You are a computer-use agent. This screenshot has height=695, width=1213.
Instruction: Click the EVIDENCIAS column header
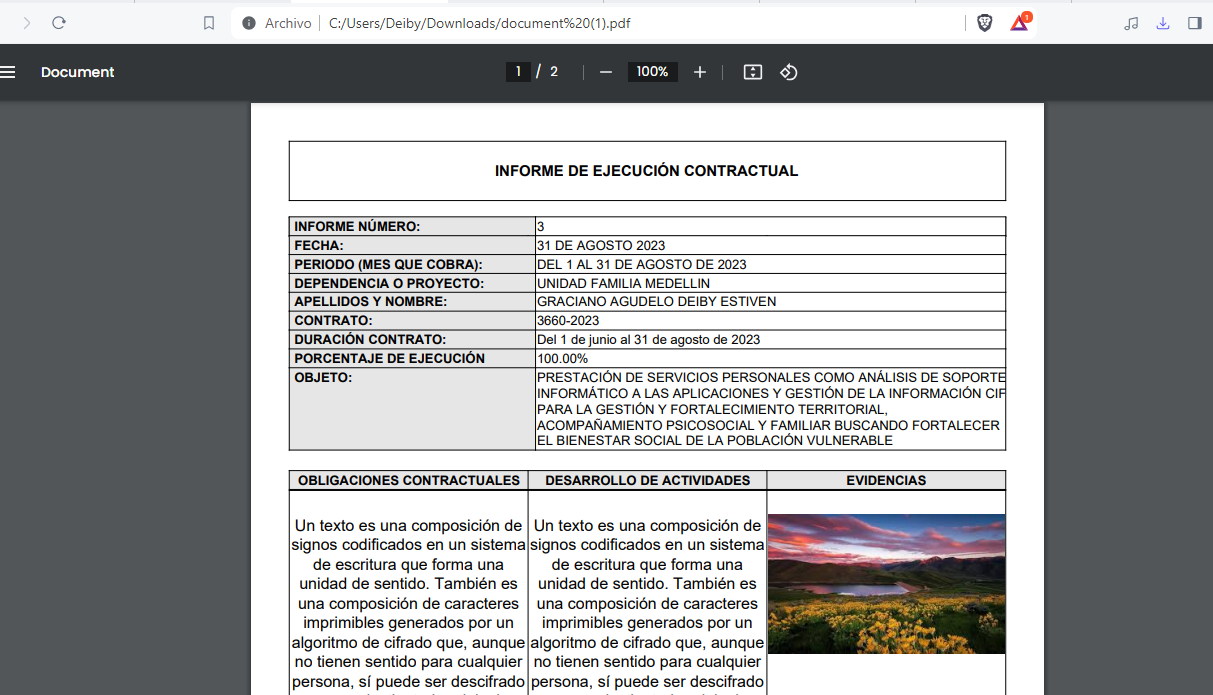[x=886, y=481]
